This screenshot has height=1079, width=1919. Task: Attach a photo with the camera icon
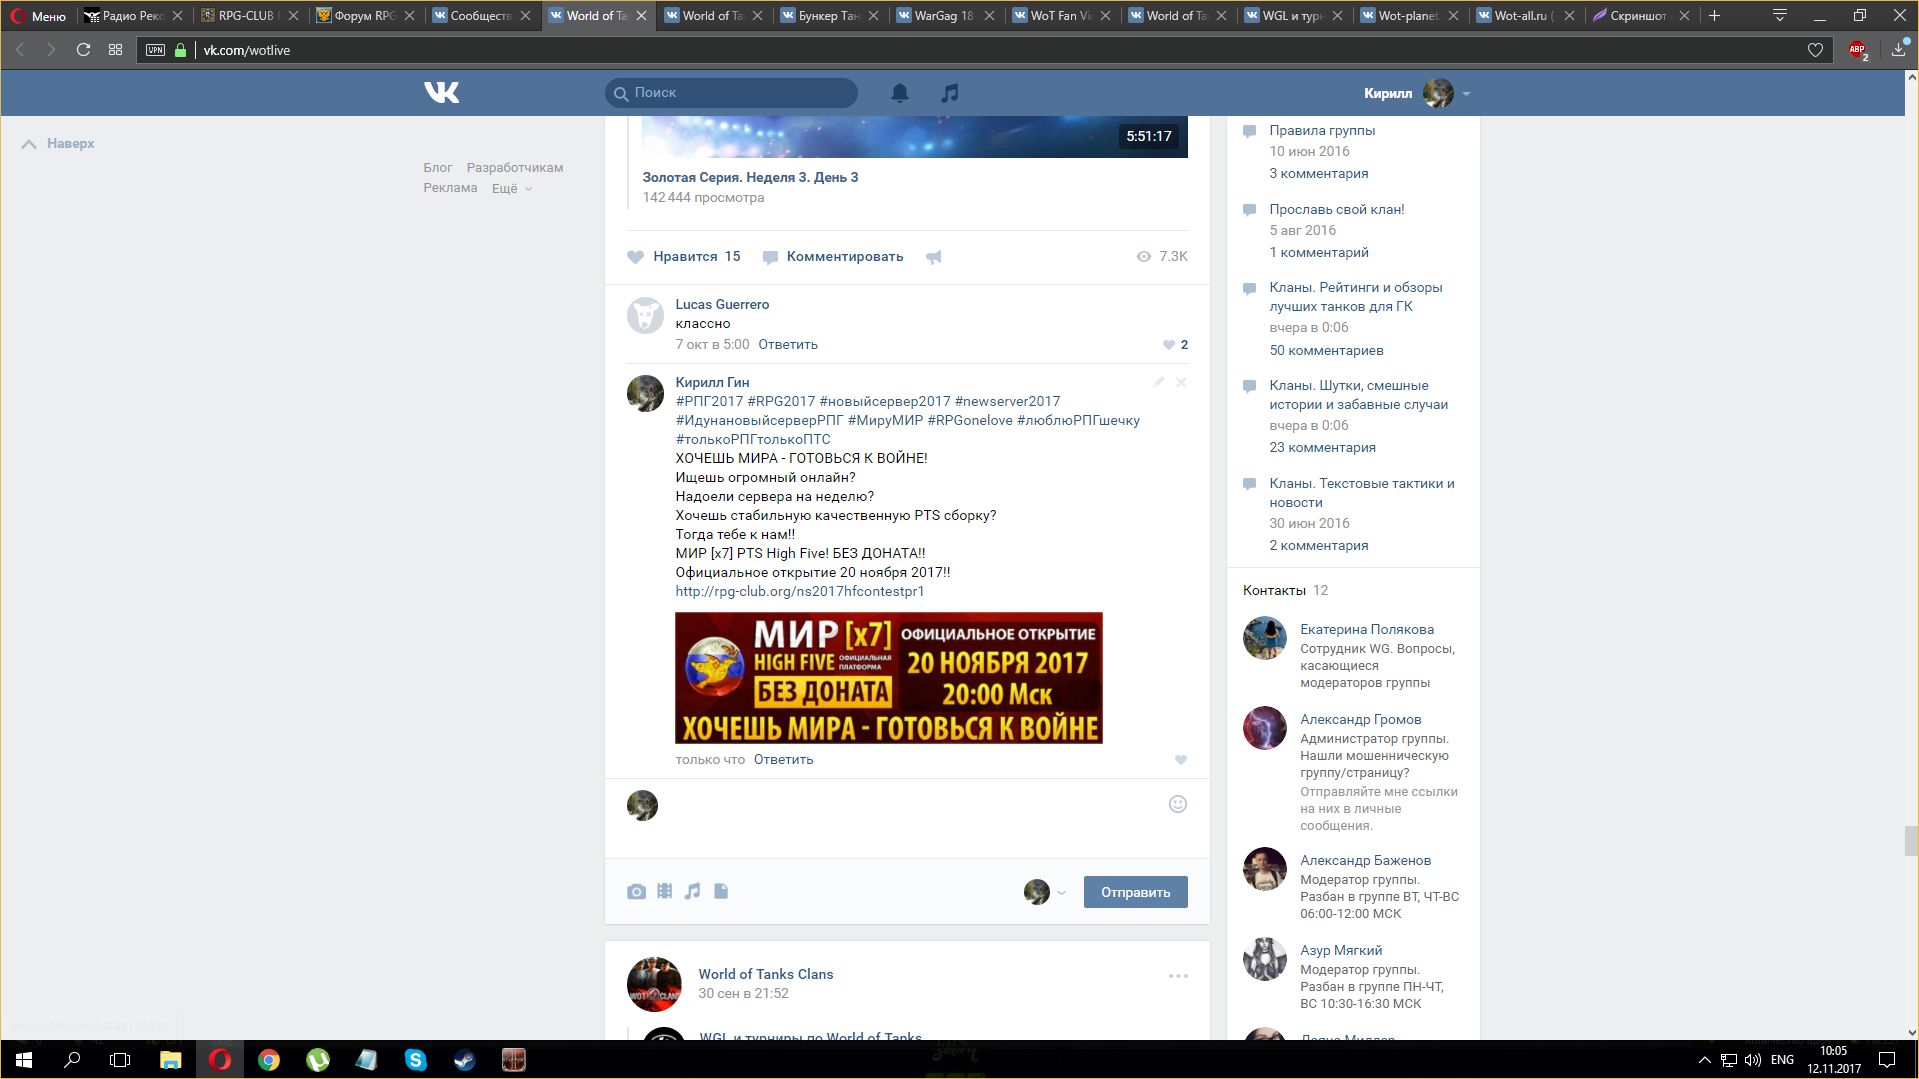tap(636, 891)
